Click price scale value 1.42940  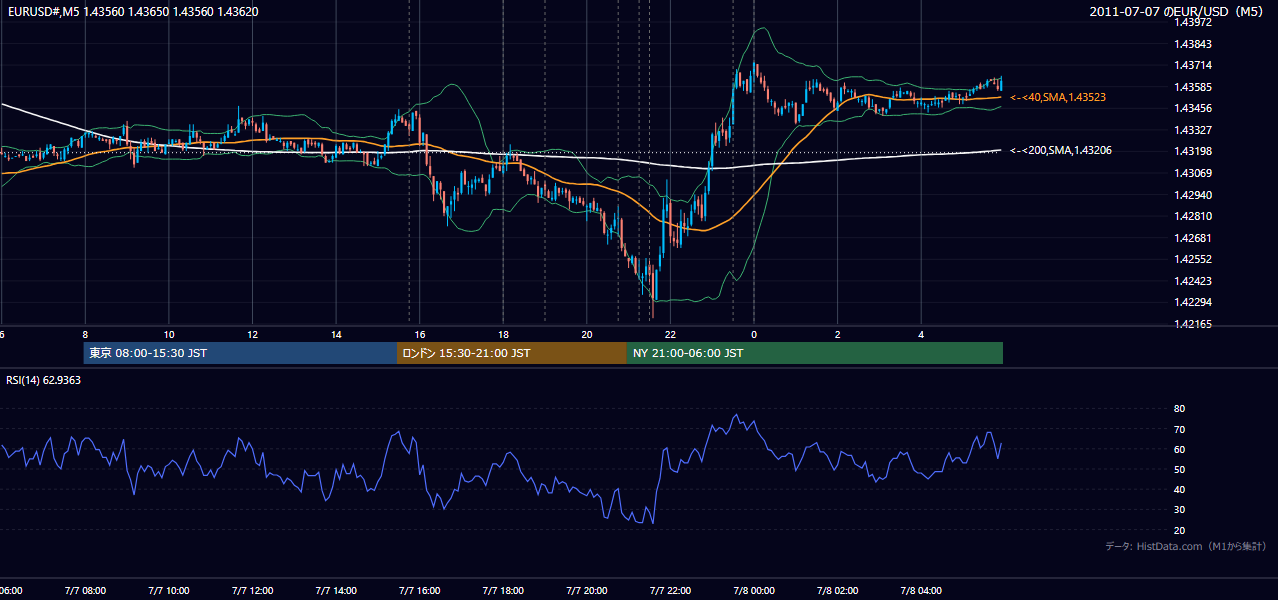click(x=1193, y=195)
